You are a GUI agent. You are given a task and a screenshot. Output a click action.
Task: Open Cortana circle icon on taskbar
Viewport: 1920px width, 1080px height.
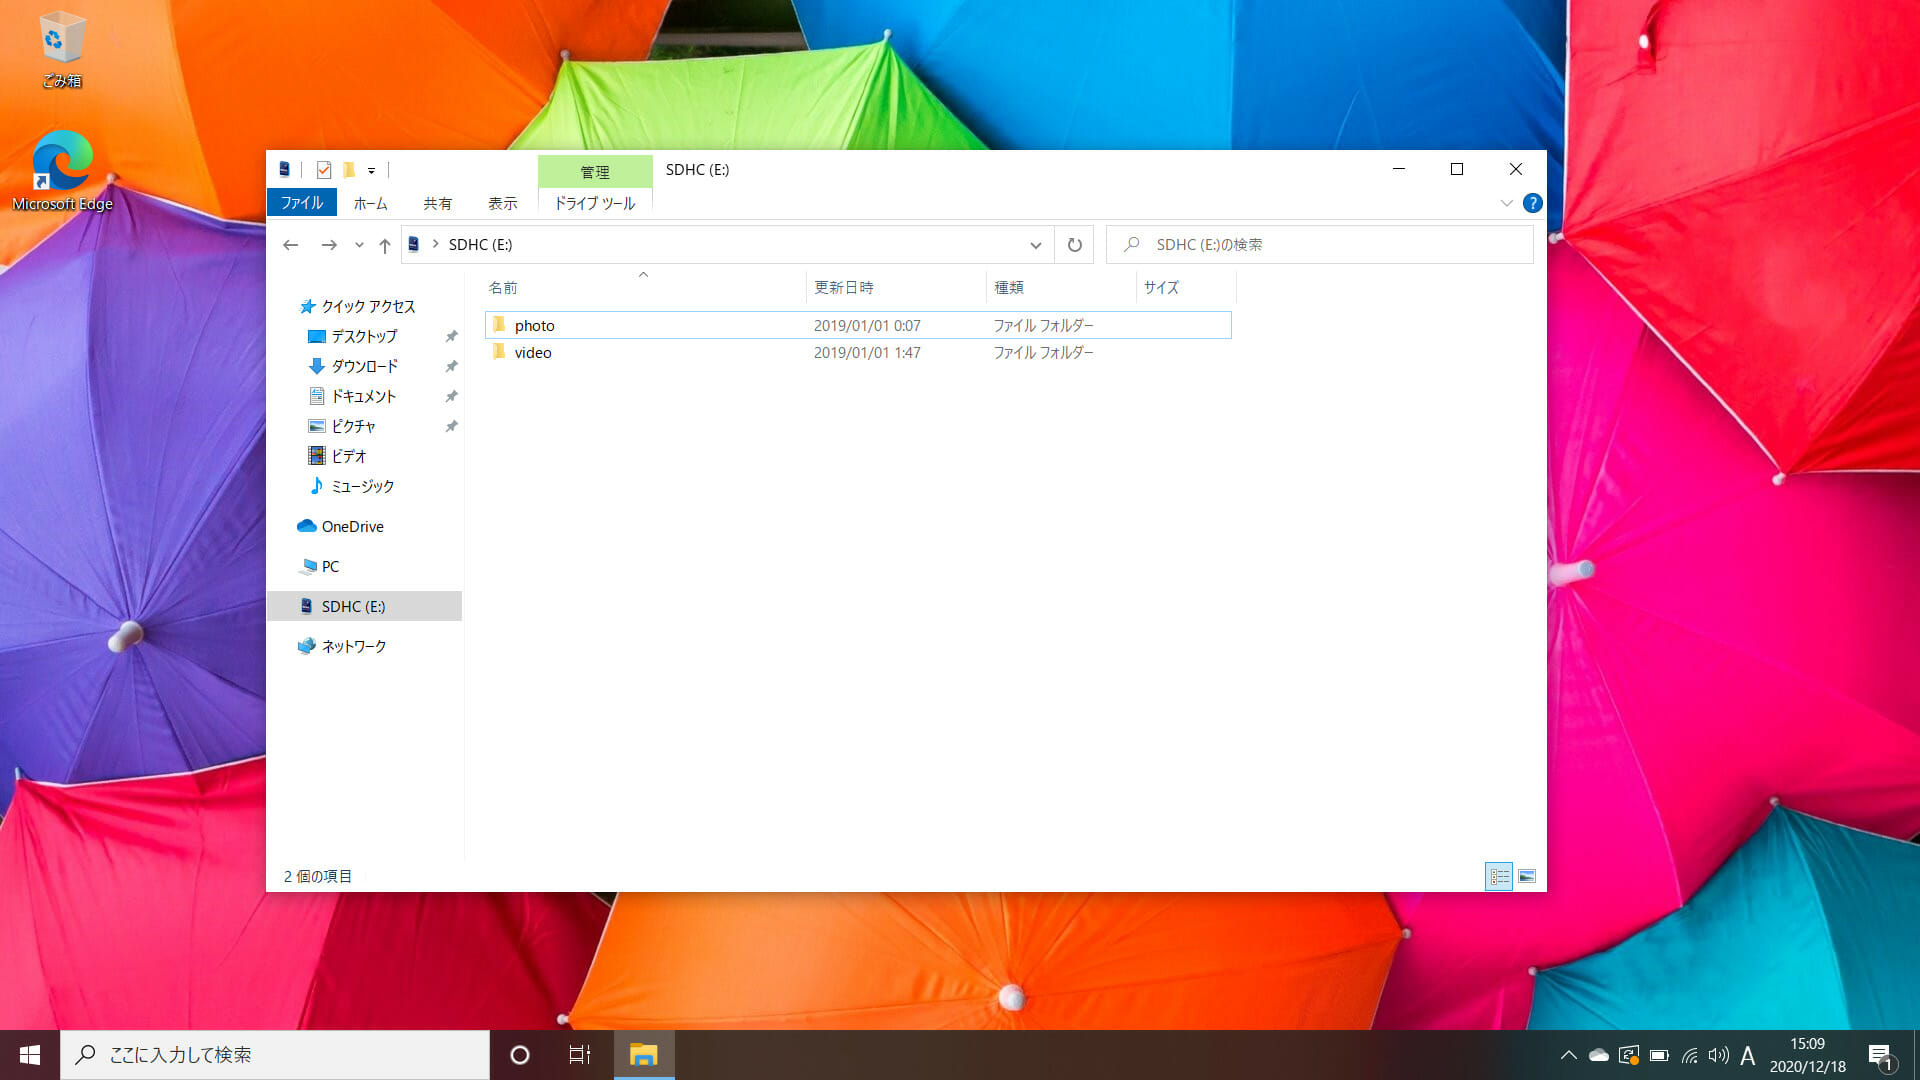[x=519, y=1055]
